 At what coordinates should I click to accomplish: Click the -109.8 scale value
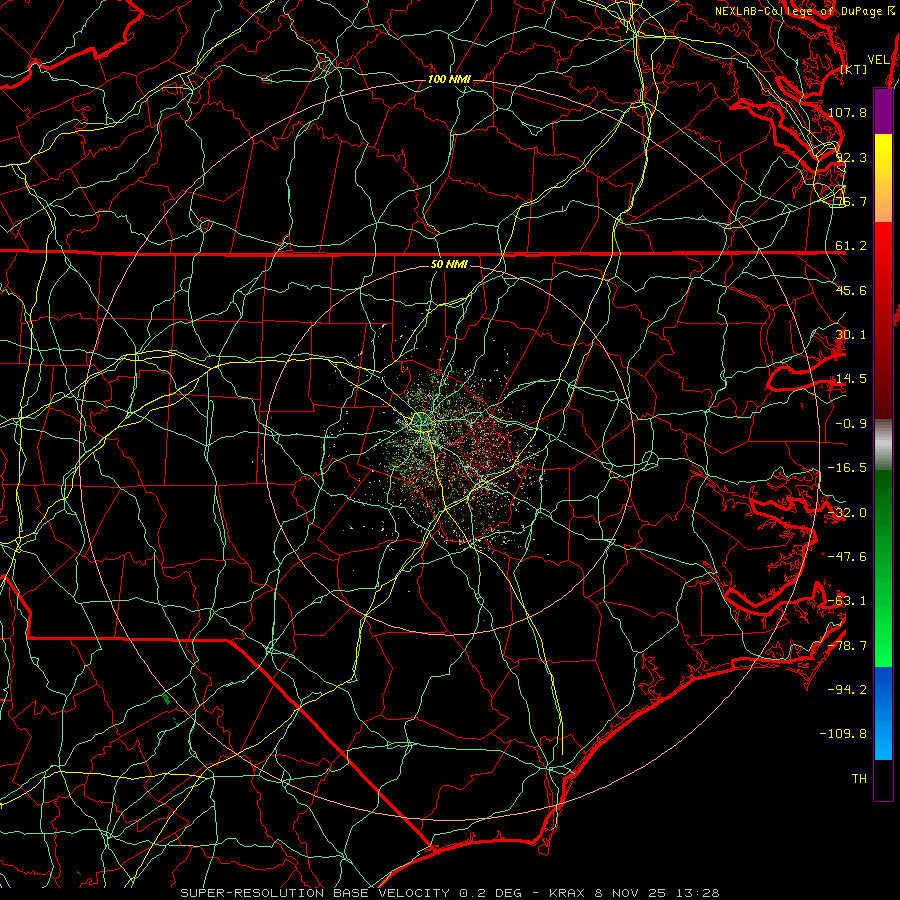843,734
